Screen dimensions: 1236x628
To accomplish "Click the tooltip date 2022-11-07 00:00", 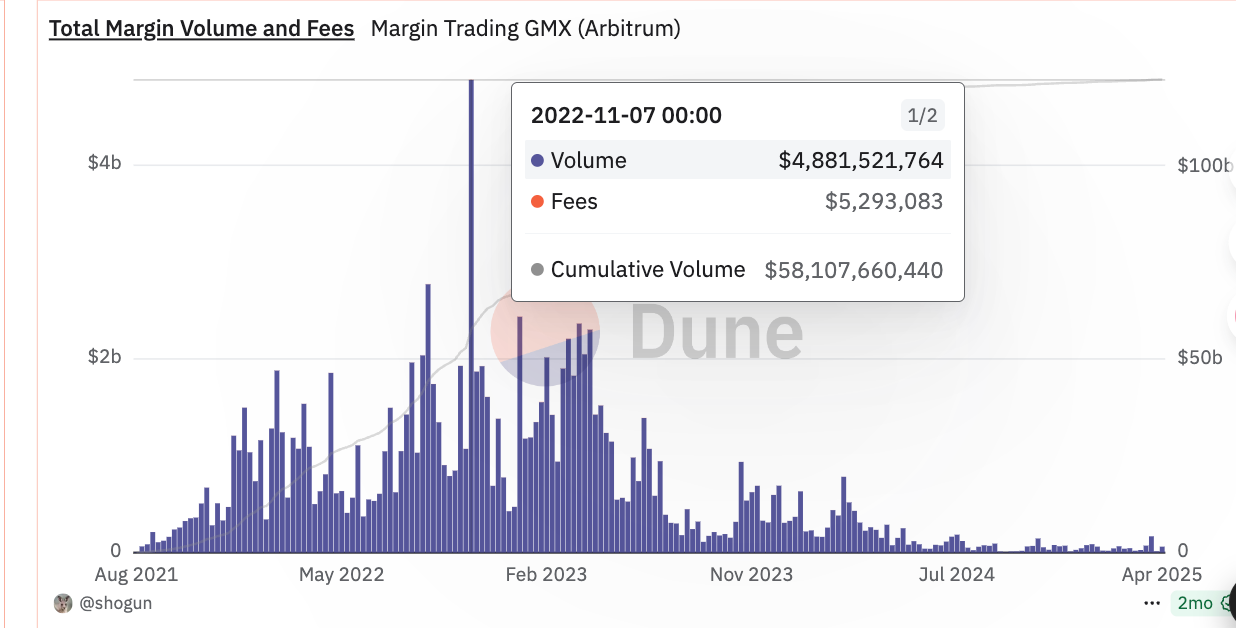I will coord(626,116).
